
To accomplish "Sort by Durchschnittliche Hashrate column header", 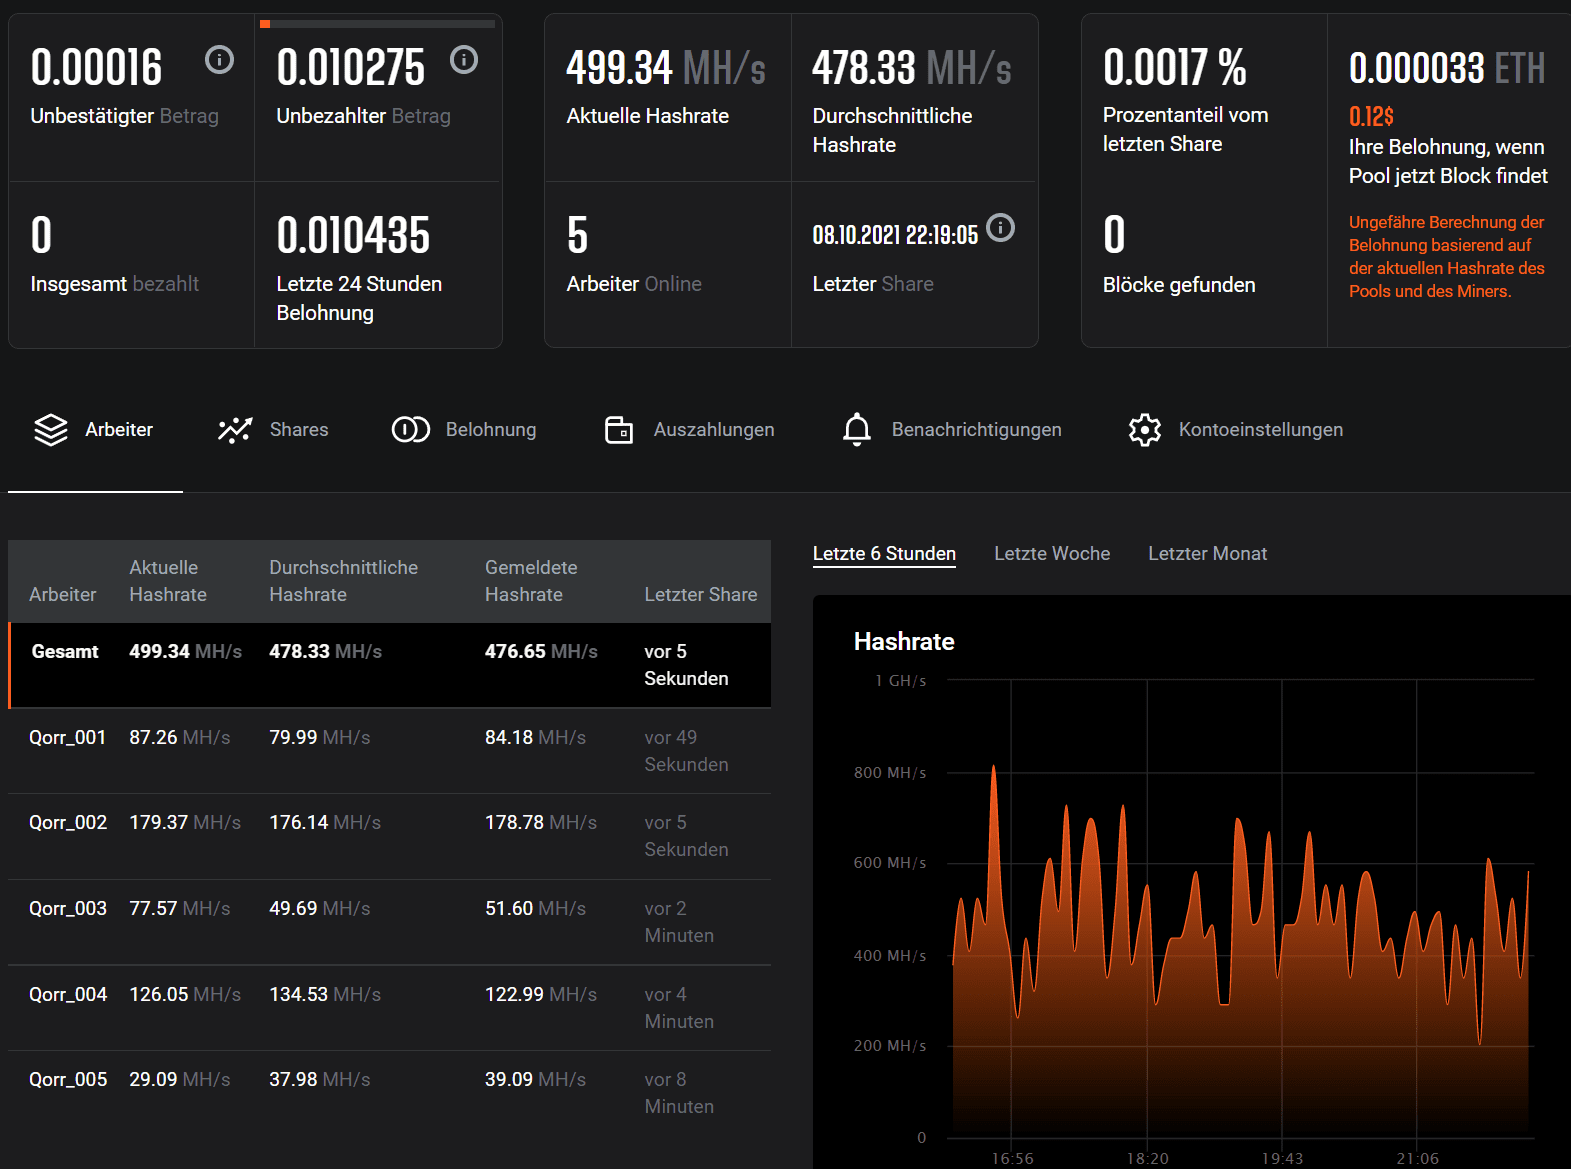I will click(x=343, y=581).
